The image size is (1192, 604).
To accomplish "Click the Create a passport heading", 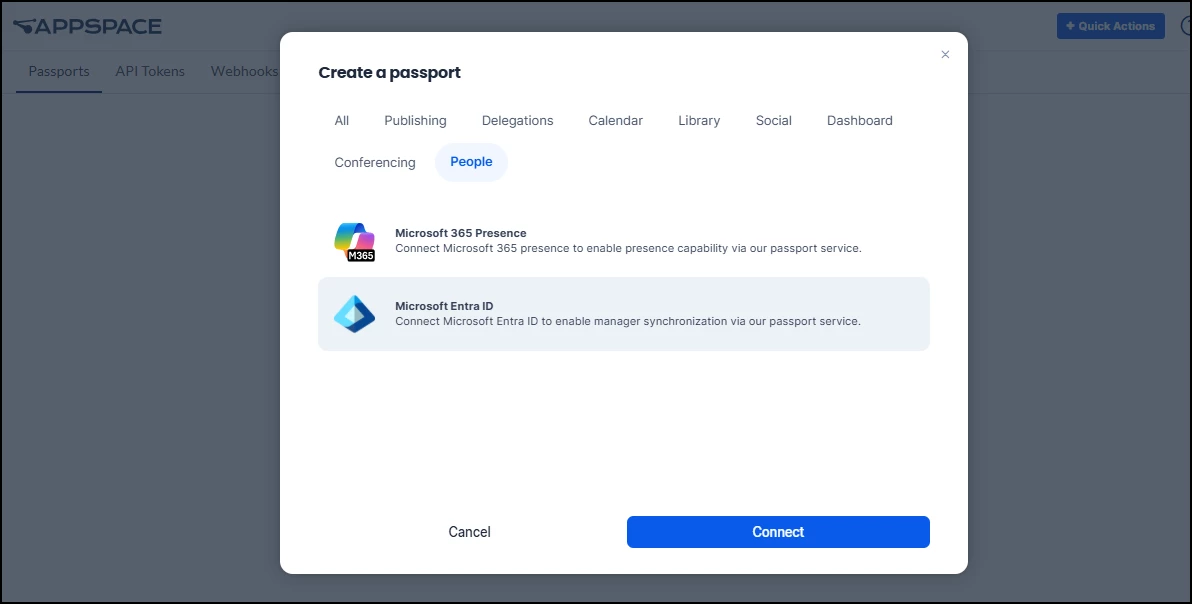I will pyautogui.click(x=389, y=73).
